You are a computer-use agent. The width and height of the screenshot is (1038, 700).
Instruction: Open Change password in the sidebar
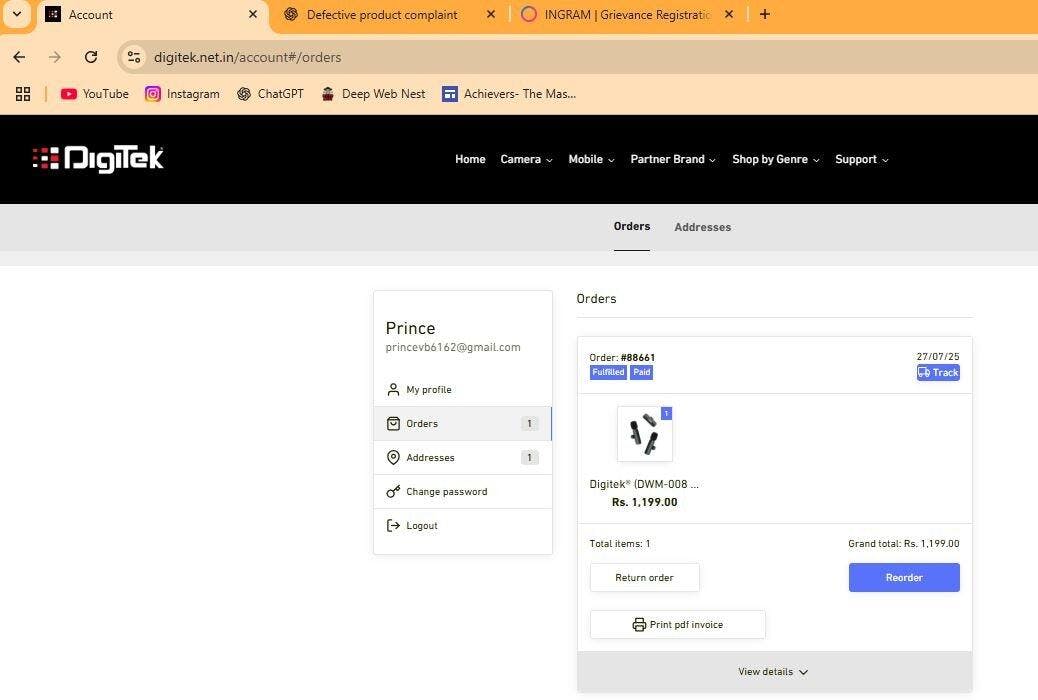point(463,491)
